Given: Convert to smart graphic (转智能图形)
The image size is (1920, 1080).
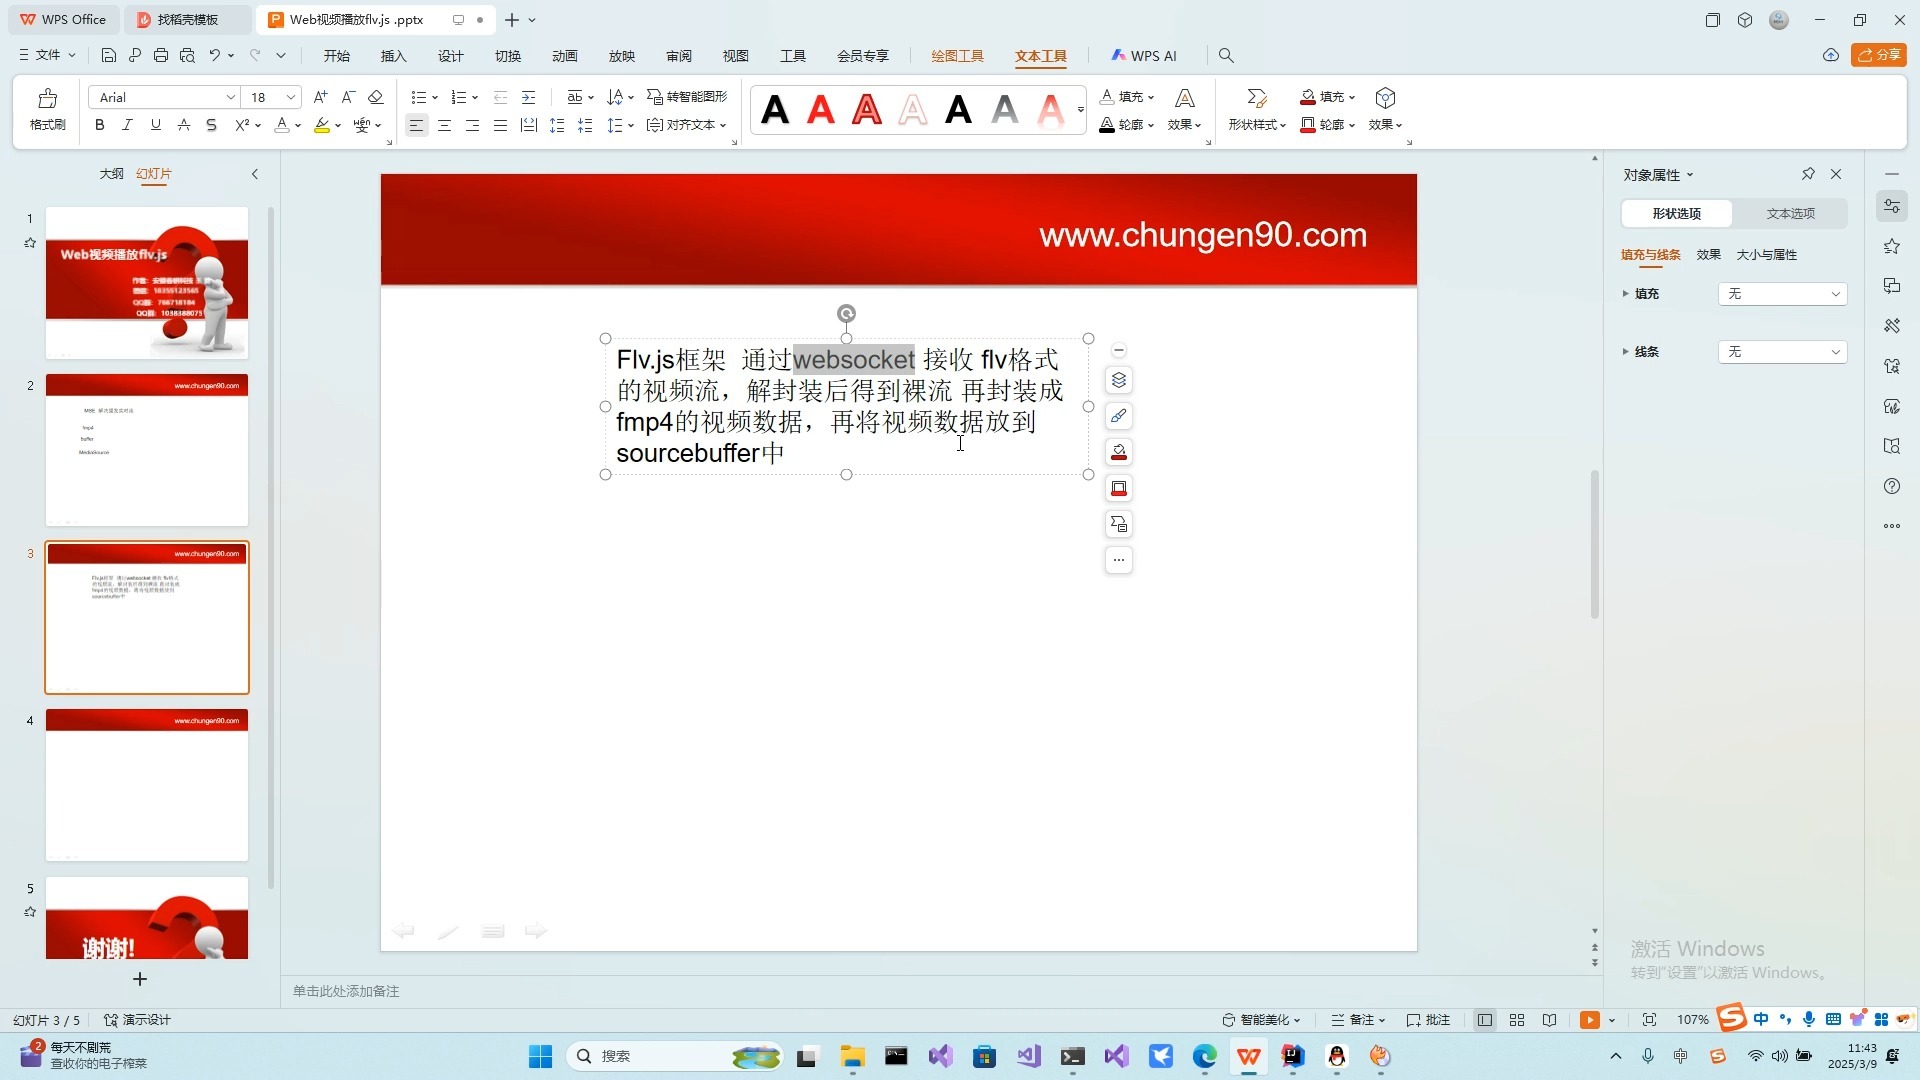Looking at the screenshot, I should pyautogui.click(x=687, y=97).
